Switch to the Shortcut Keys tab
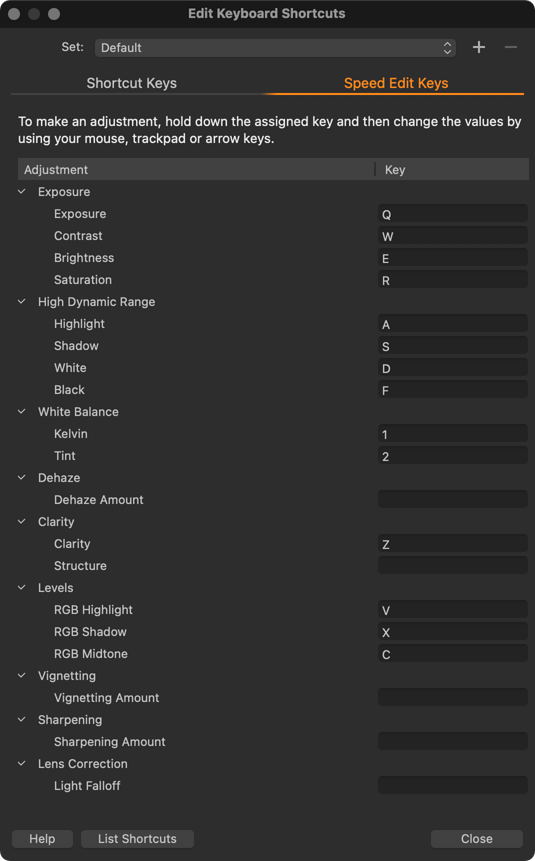 (x=131, y=83)
